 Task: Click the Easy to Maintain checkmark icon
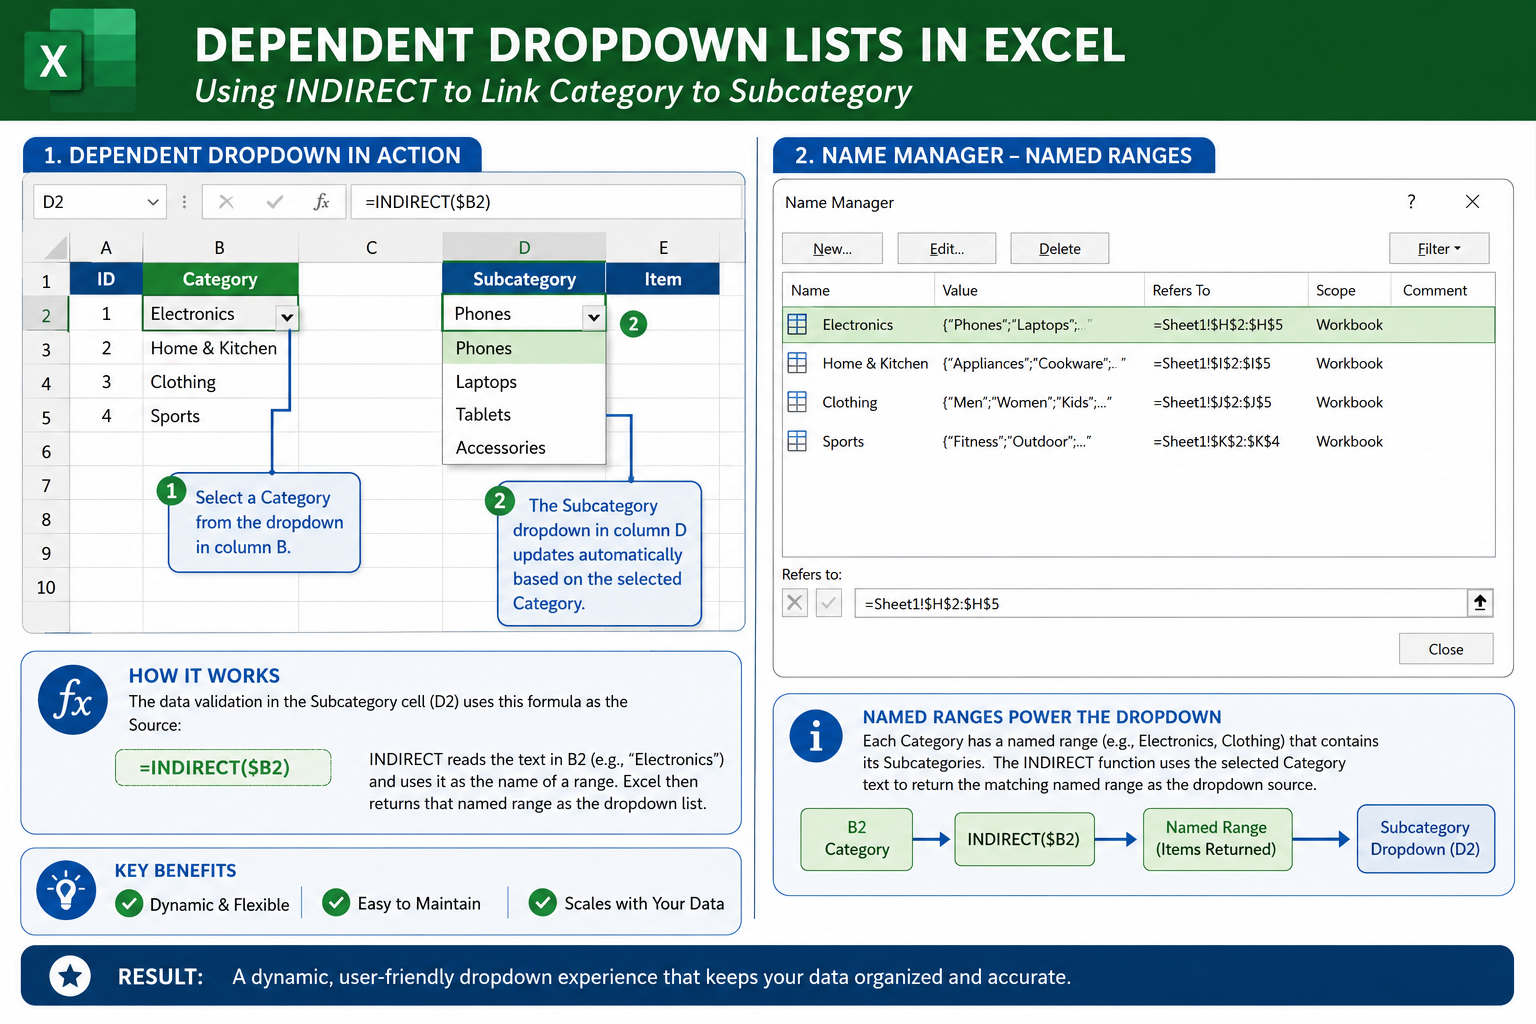[336, 903]
